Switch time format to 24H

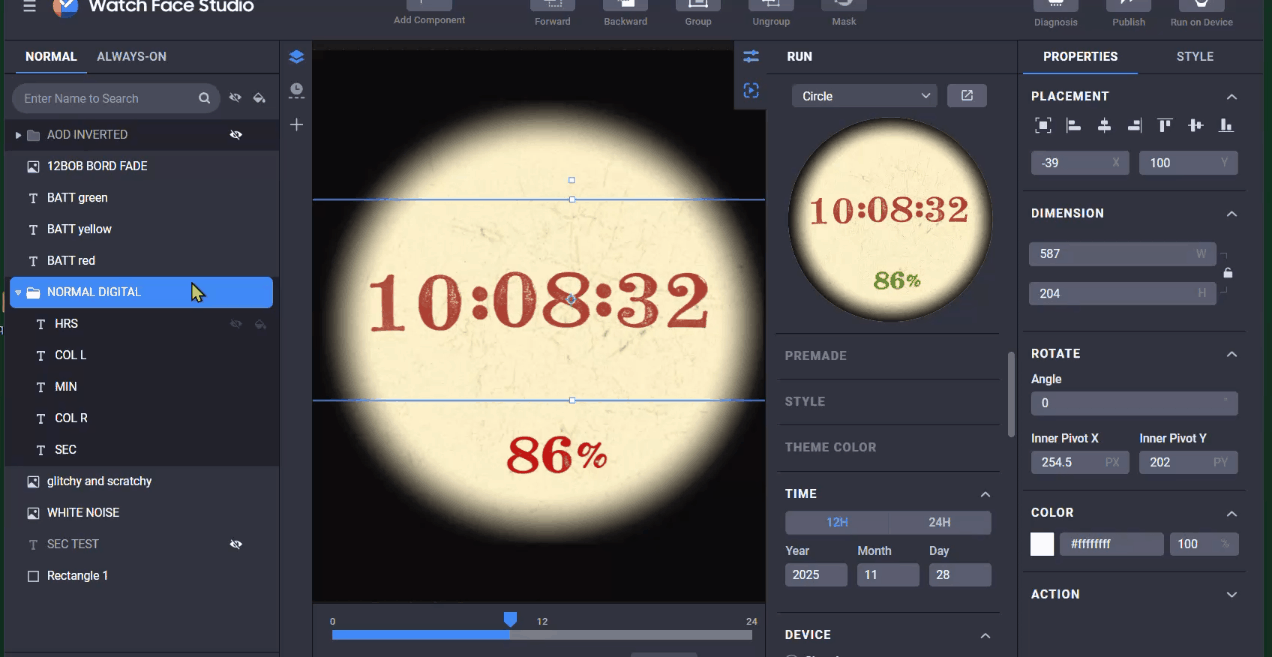939,522
